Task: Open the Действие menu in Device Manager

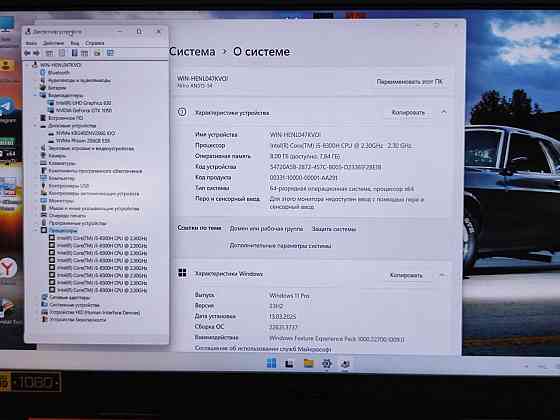Action: pos(53,43)
